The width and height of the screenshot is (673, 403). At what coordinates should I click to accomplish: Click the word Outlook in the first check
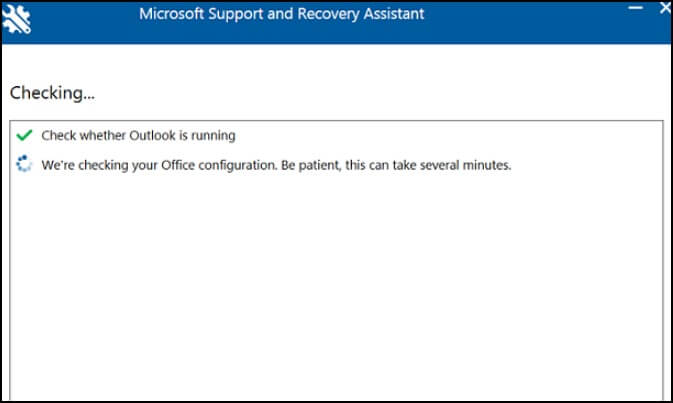coord(152,136)
